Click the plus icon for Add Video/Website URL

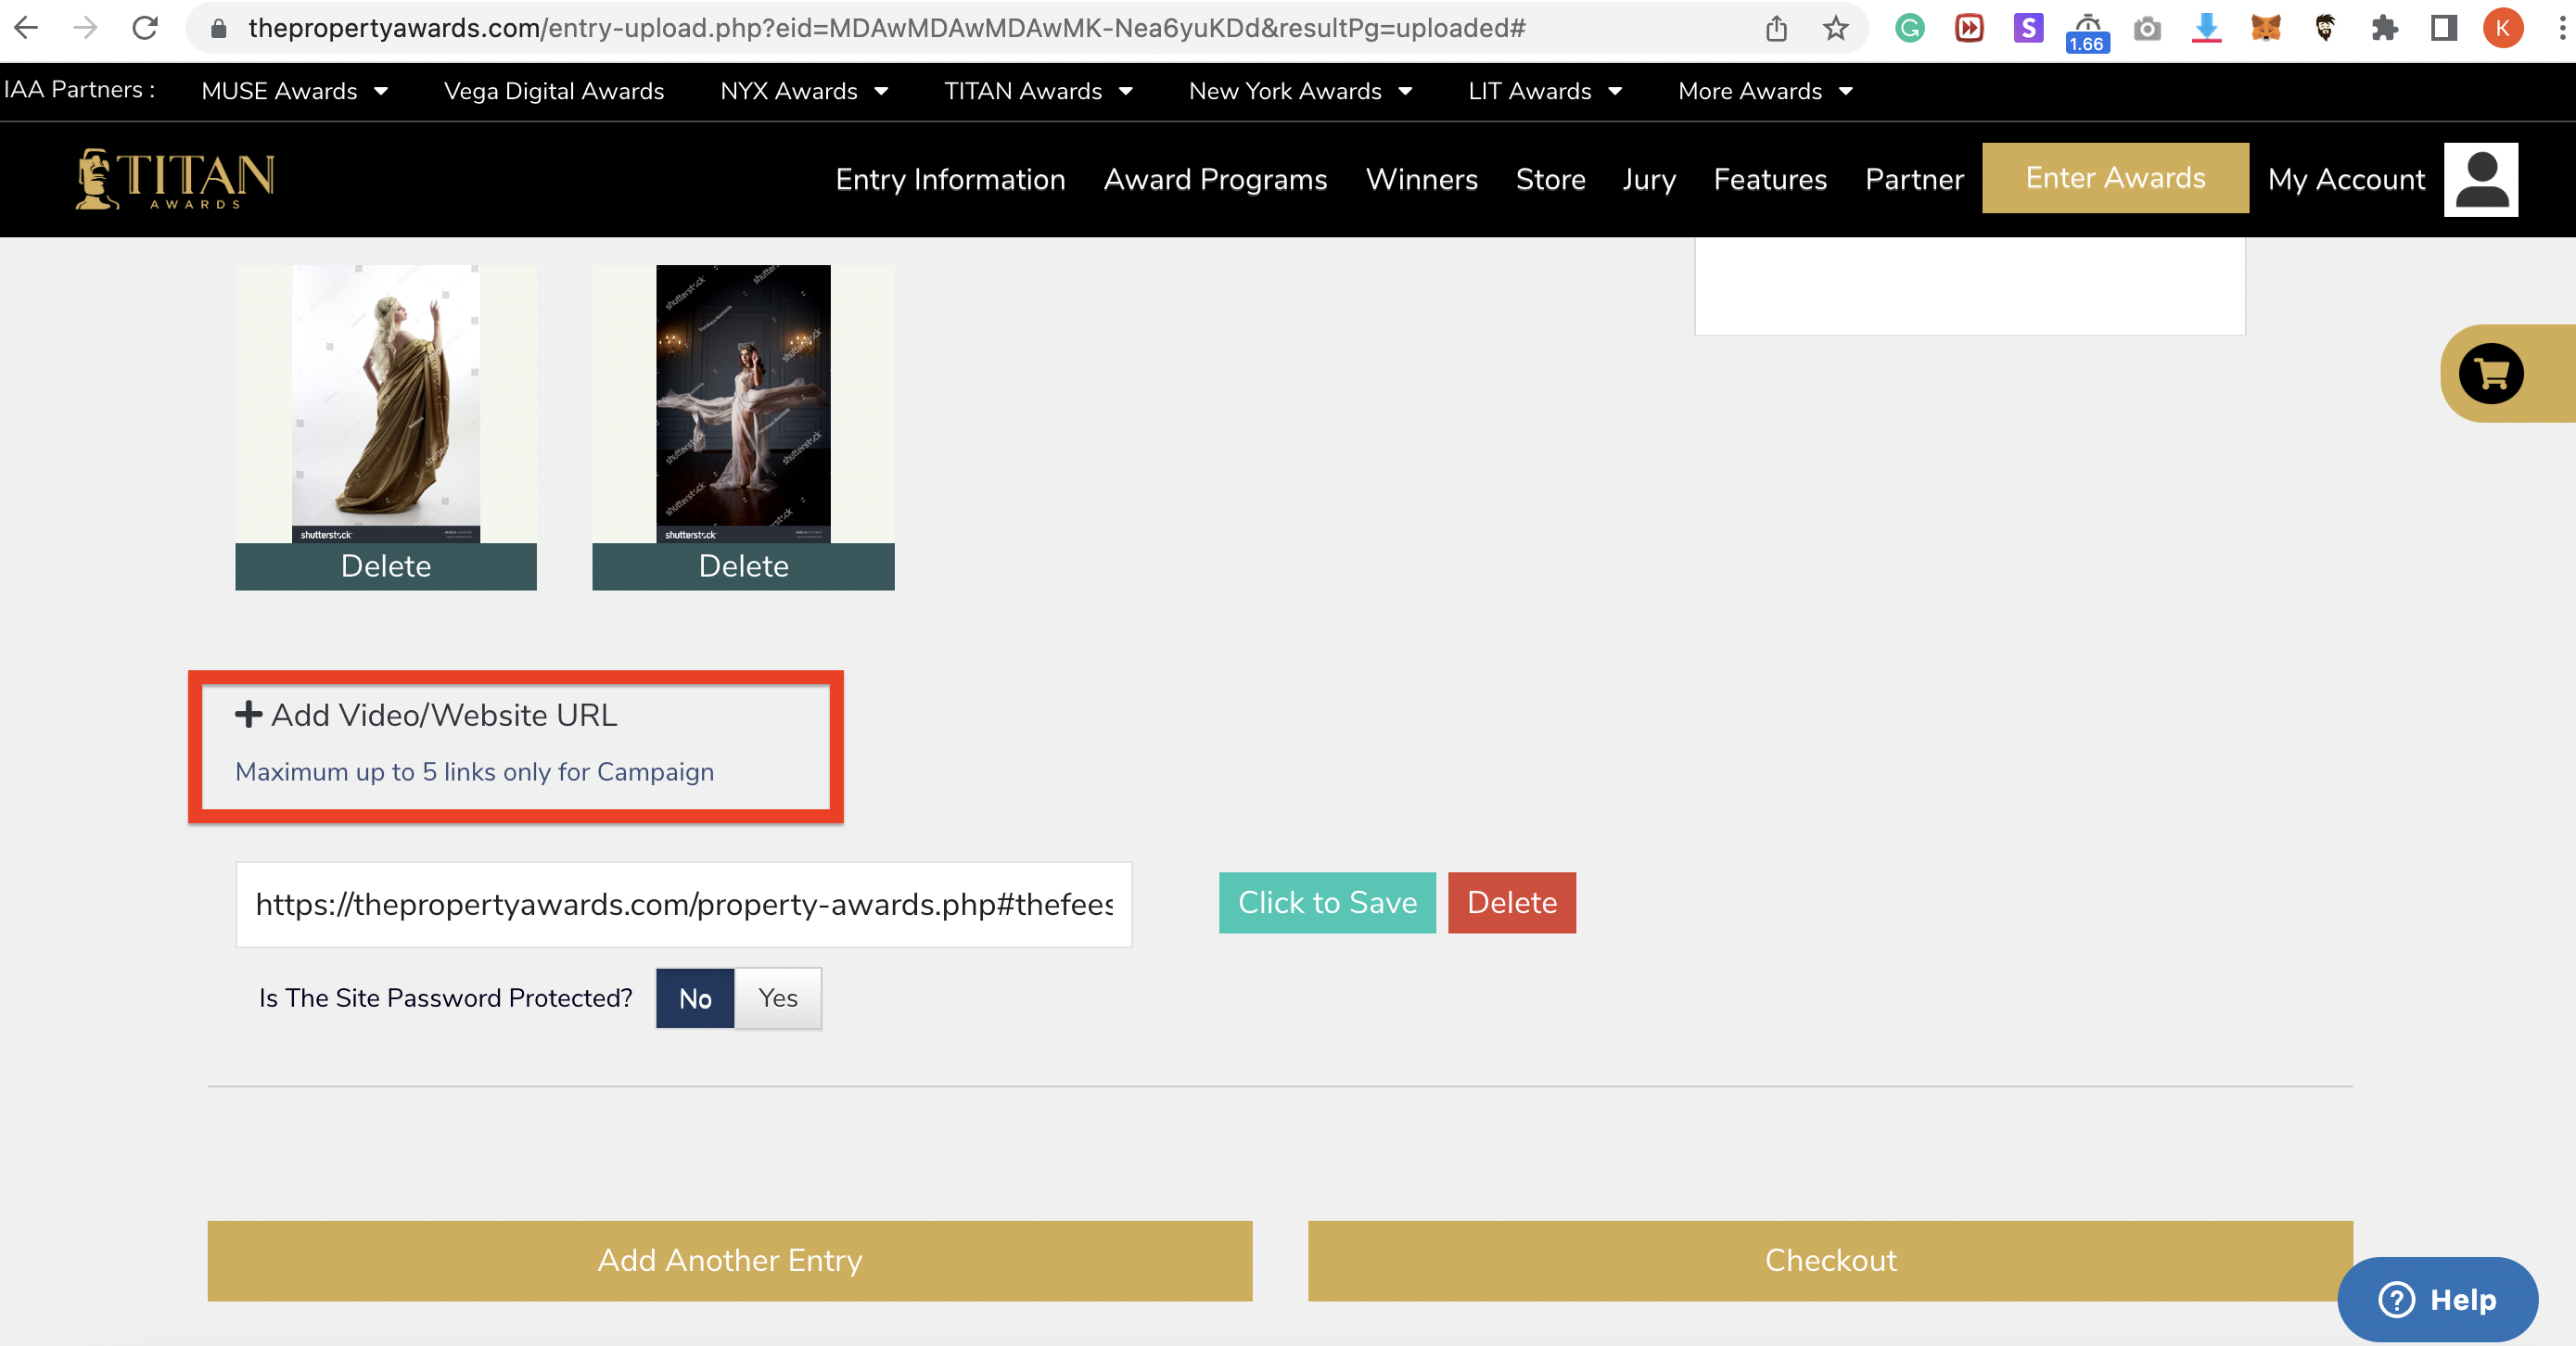pyautogui.click(x=248, y=714)
